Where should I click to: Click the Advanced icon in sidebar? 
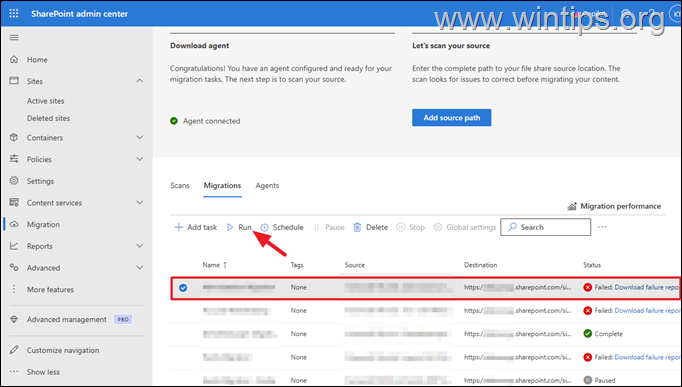coord(14,267)
